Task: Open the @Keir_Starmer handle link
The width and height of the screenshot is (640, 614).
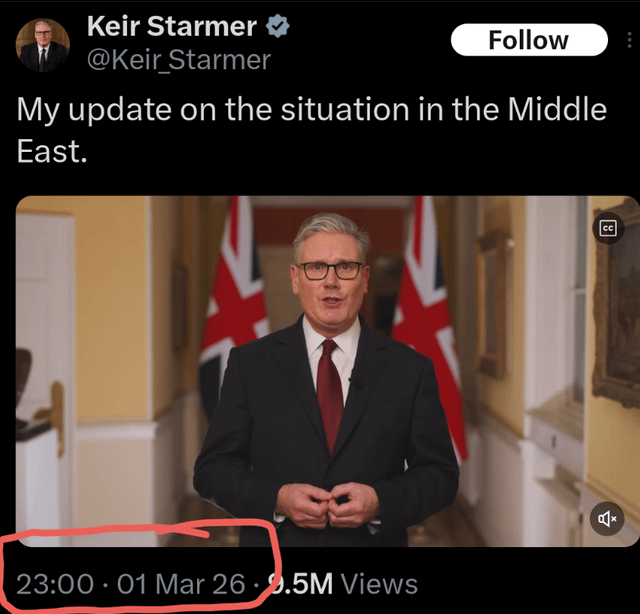Action: coord(179,60)
